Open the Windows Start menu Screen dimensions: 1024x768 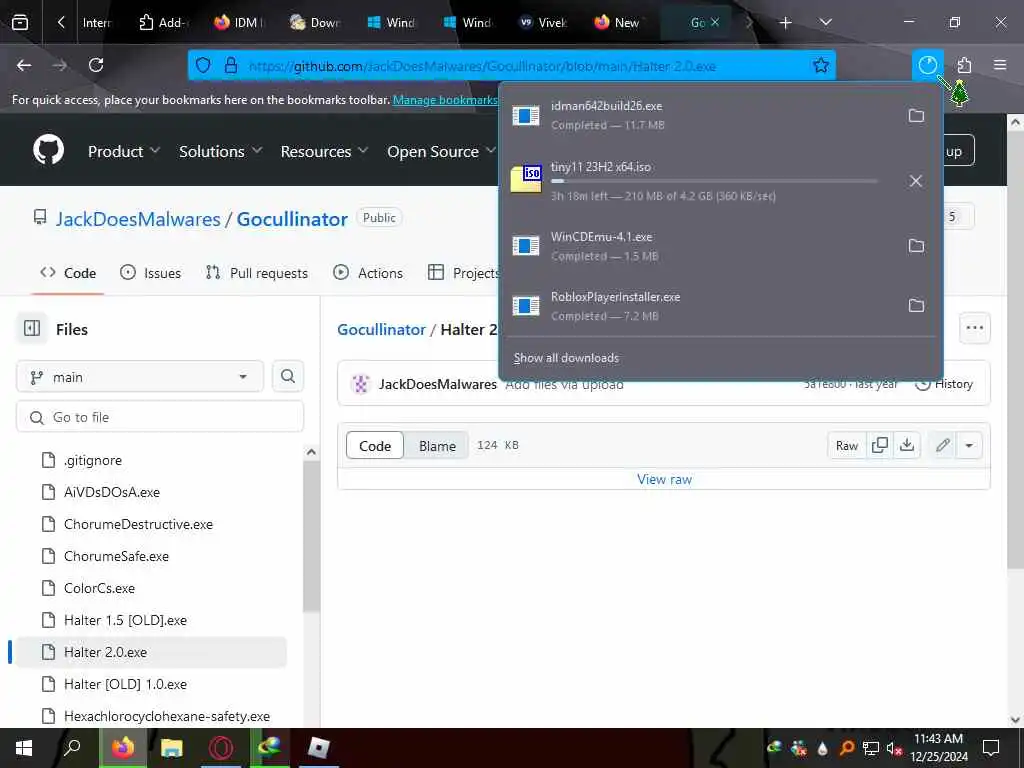(x=24, y=748)
